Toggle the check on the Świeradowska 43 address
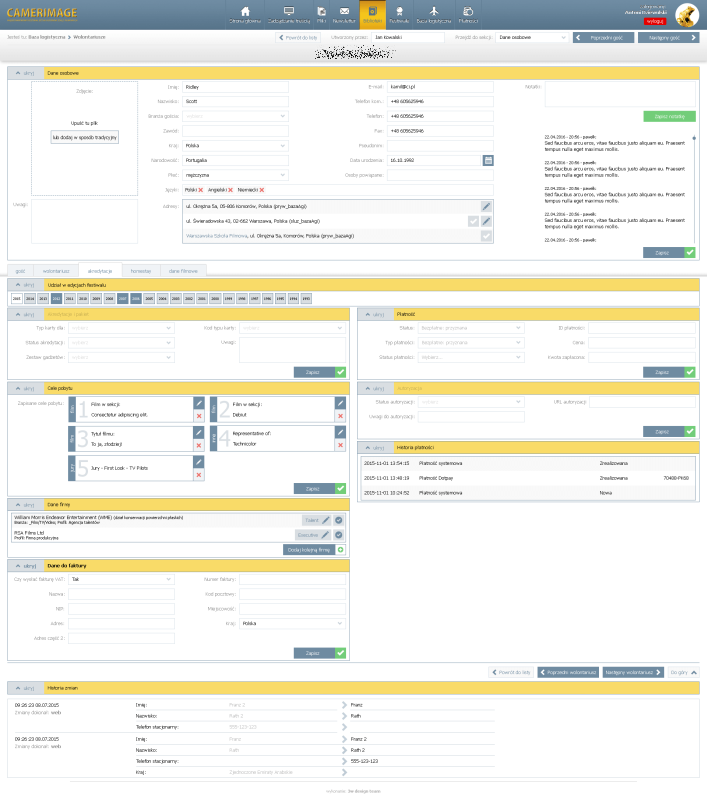The width and height of the screenshot is (707, 800). tap(473, 222)
